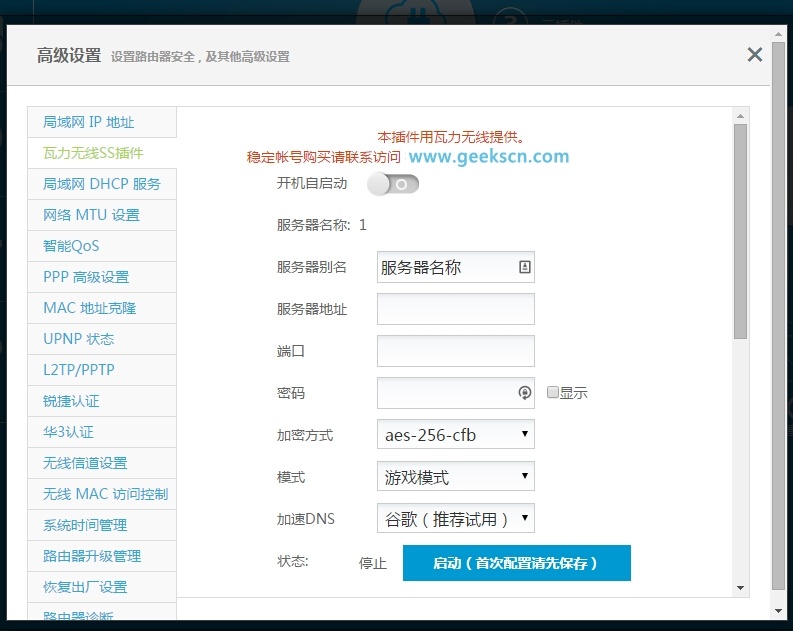Check the 显示 password checkbox

coord(553,393)
